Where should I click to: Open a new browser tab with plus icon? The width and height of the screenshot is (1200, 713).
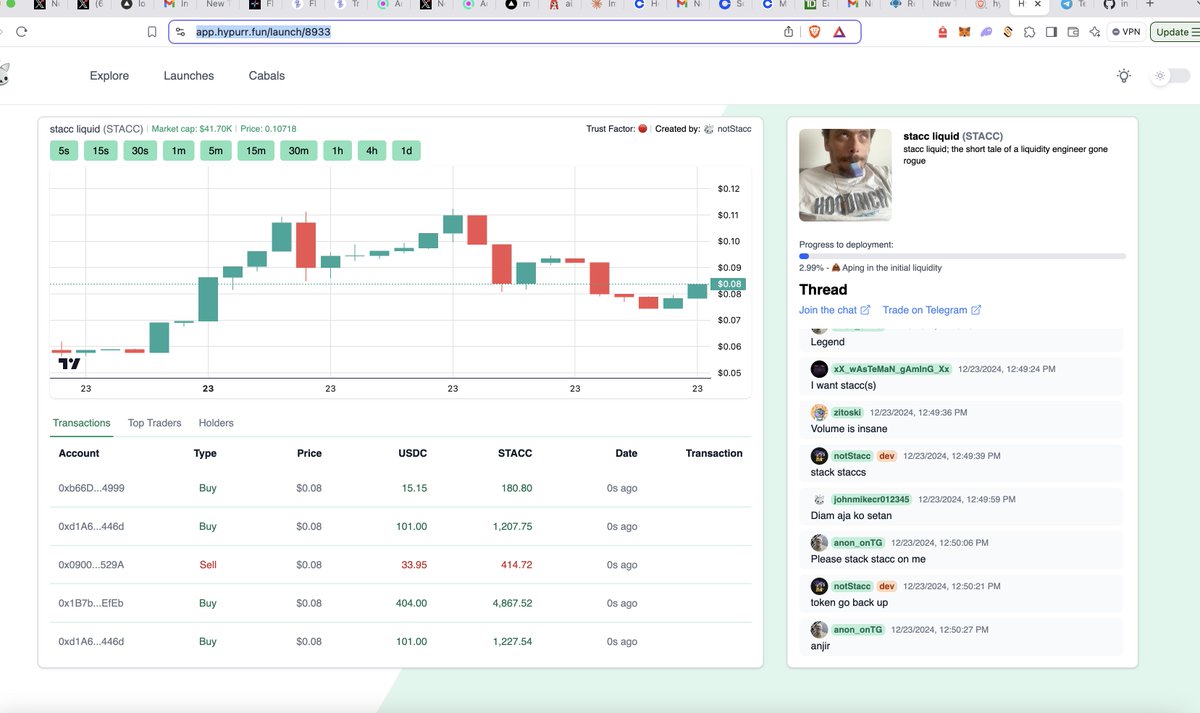pos(1150,5)
